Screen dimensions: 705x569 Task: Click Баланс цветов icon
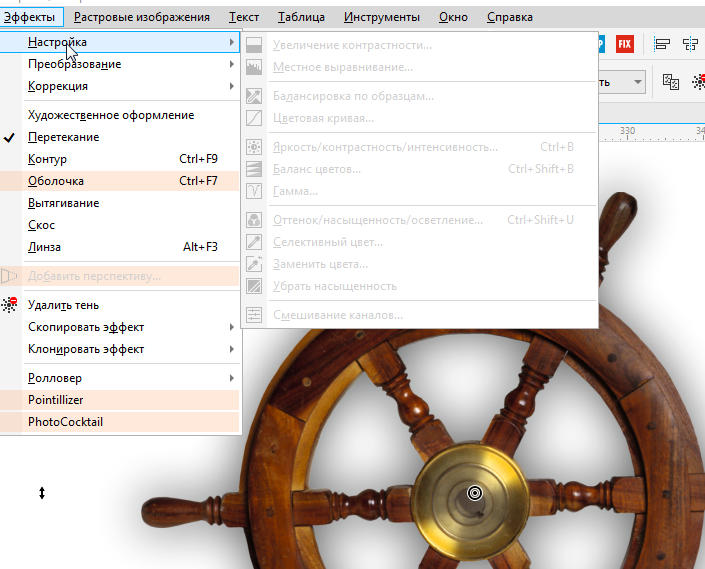point(254,169)
